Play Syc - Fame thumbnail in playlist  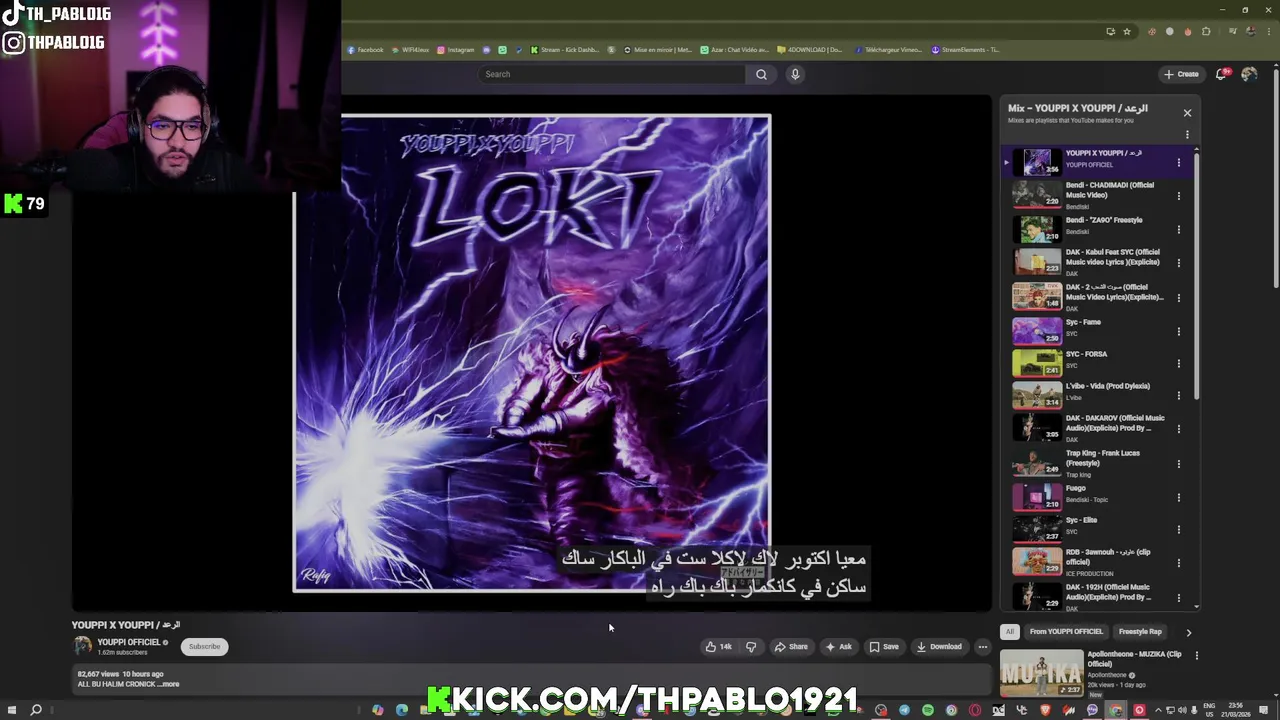[x=1037, y=330]
